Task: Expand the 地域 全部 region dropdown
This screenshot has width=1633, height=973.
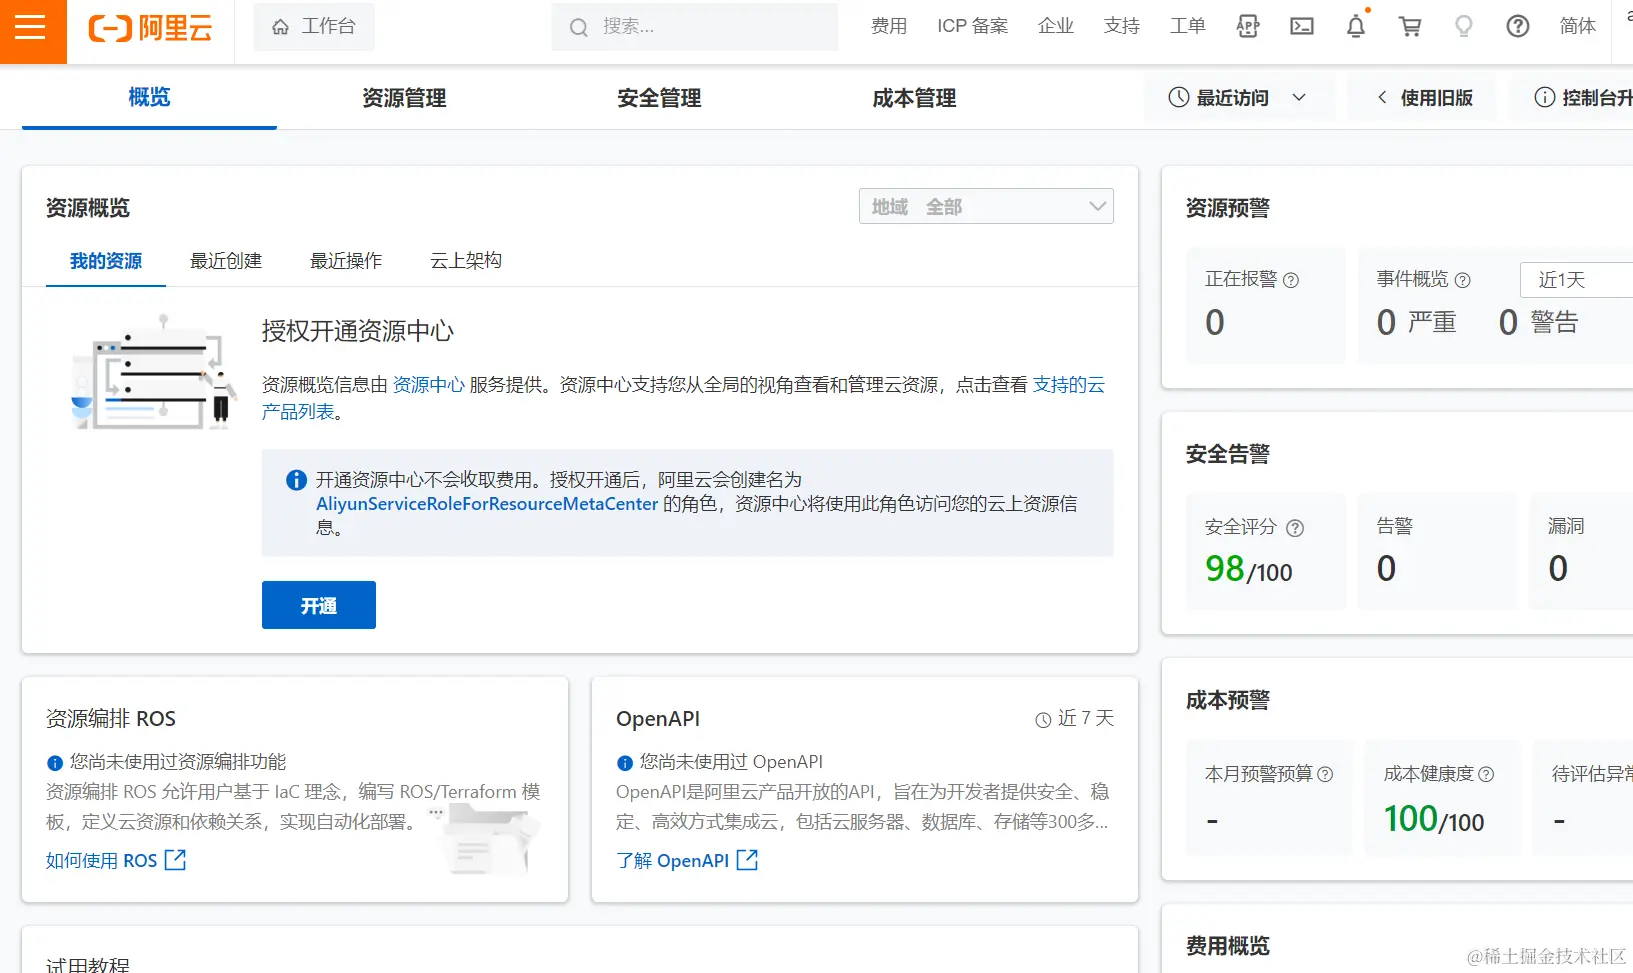Action: click(986, 207)
